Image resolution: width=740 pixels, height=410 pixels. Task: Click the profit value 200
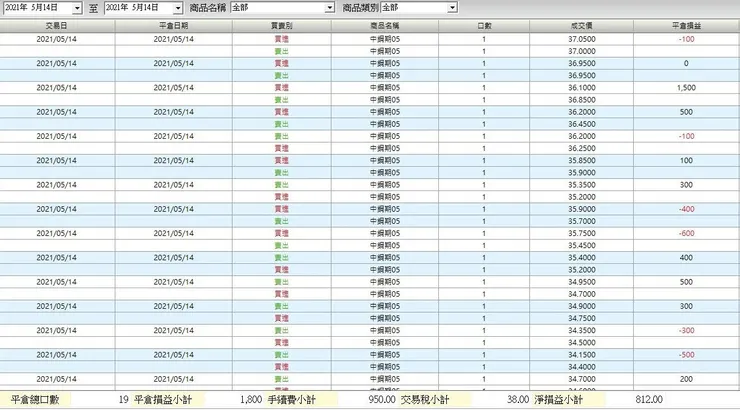click(686, 379)
